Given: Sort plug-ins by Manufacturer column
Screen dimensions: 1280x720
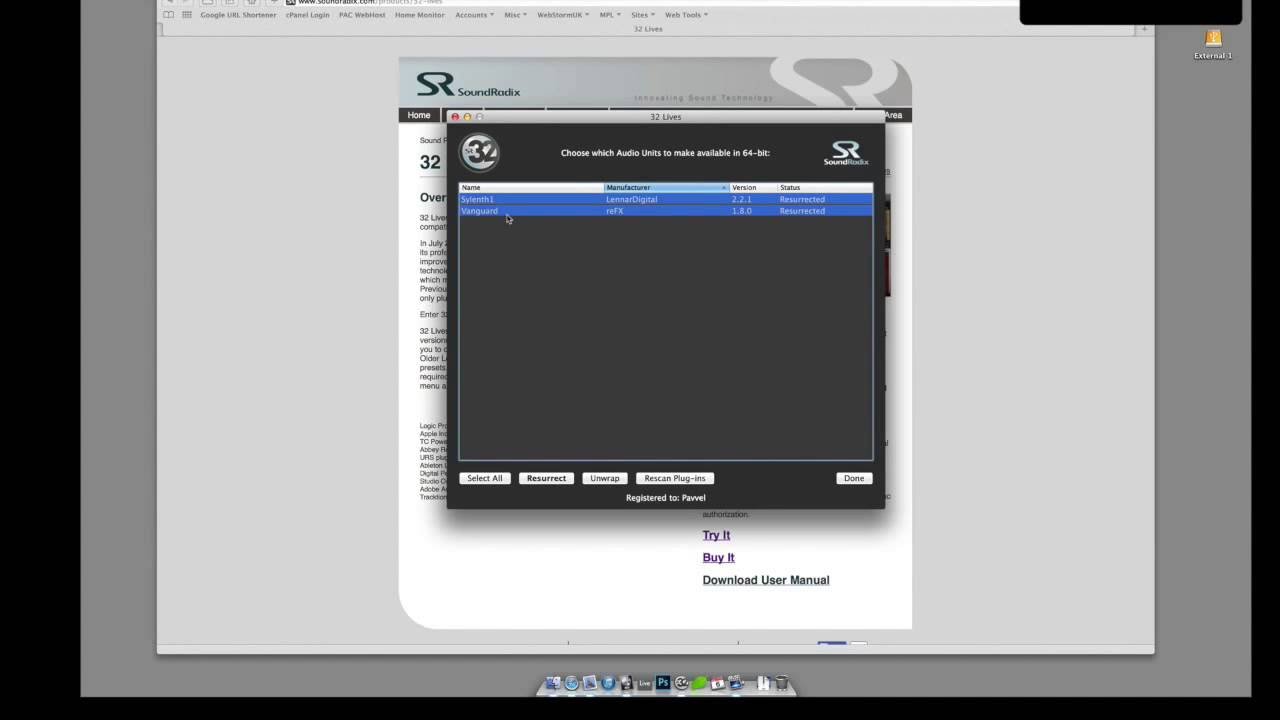Looking at the screenshot, I should 666,188.
